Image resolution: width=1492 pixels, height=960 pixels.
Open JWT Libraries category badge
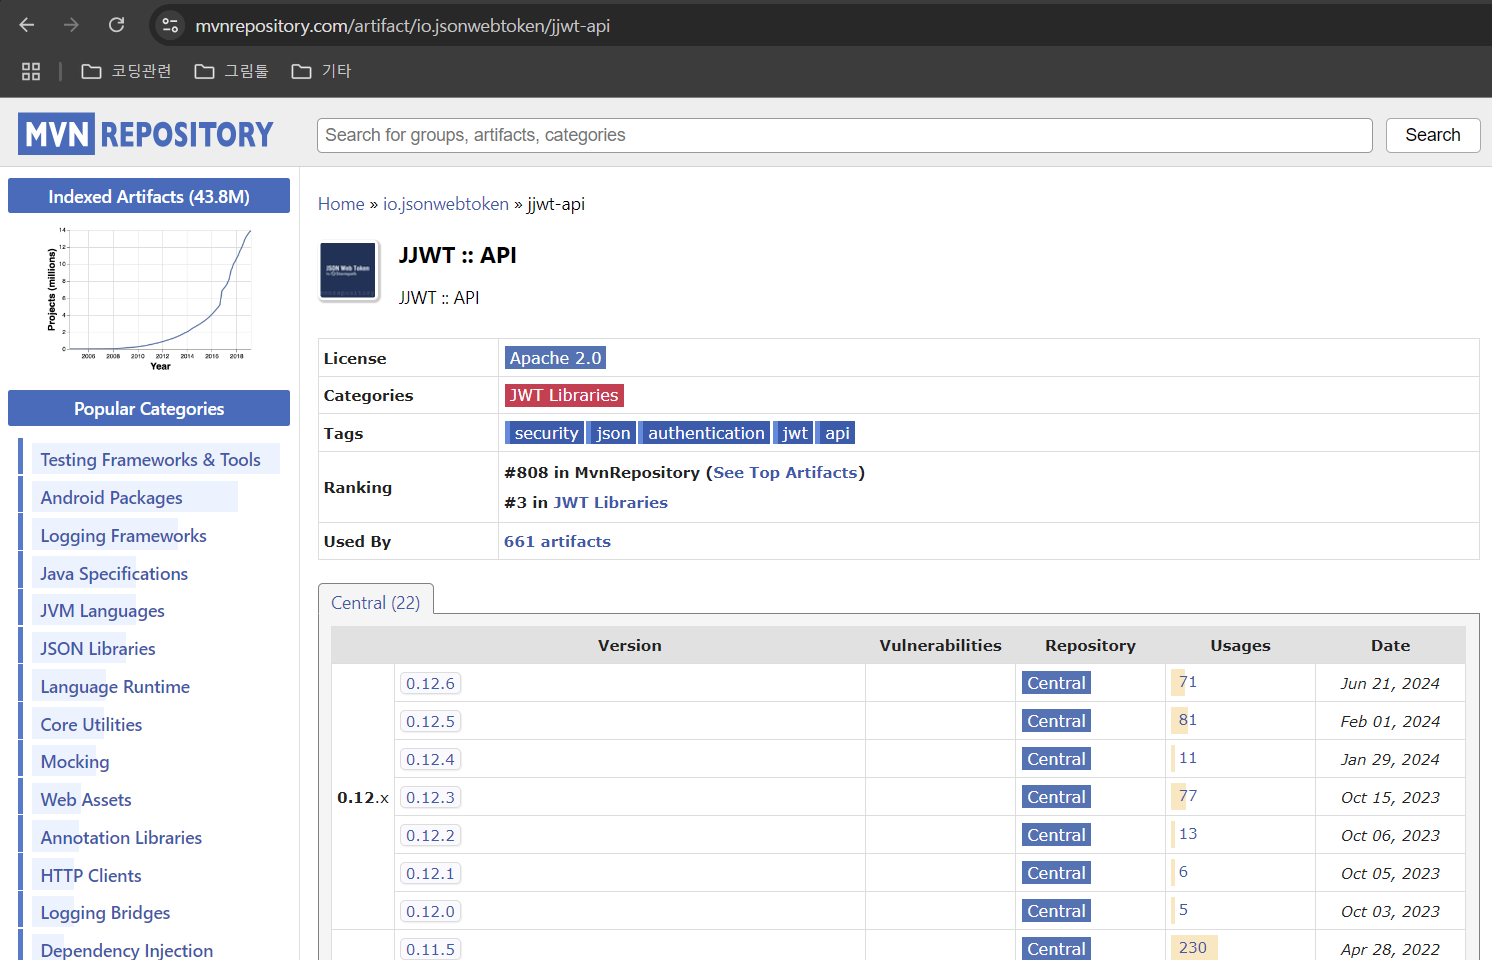pos(564,395)
